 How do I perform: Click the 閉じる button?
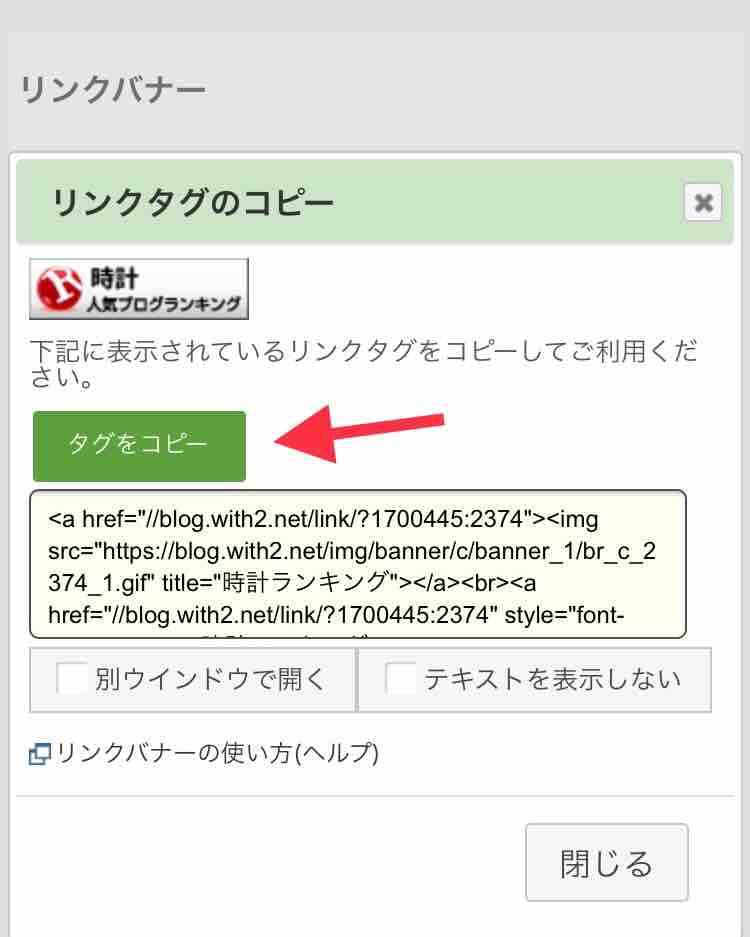tap(607, 862)
